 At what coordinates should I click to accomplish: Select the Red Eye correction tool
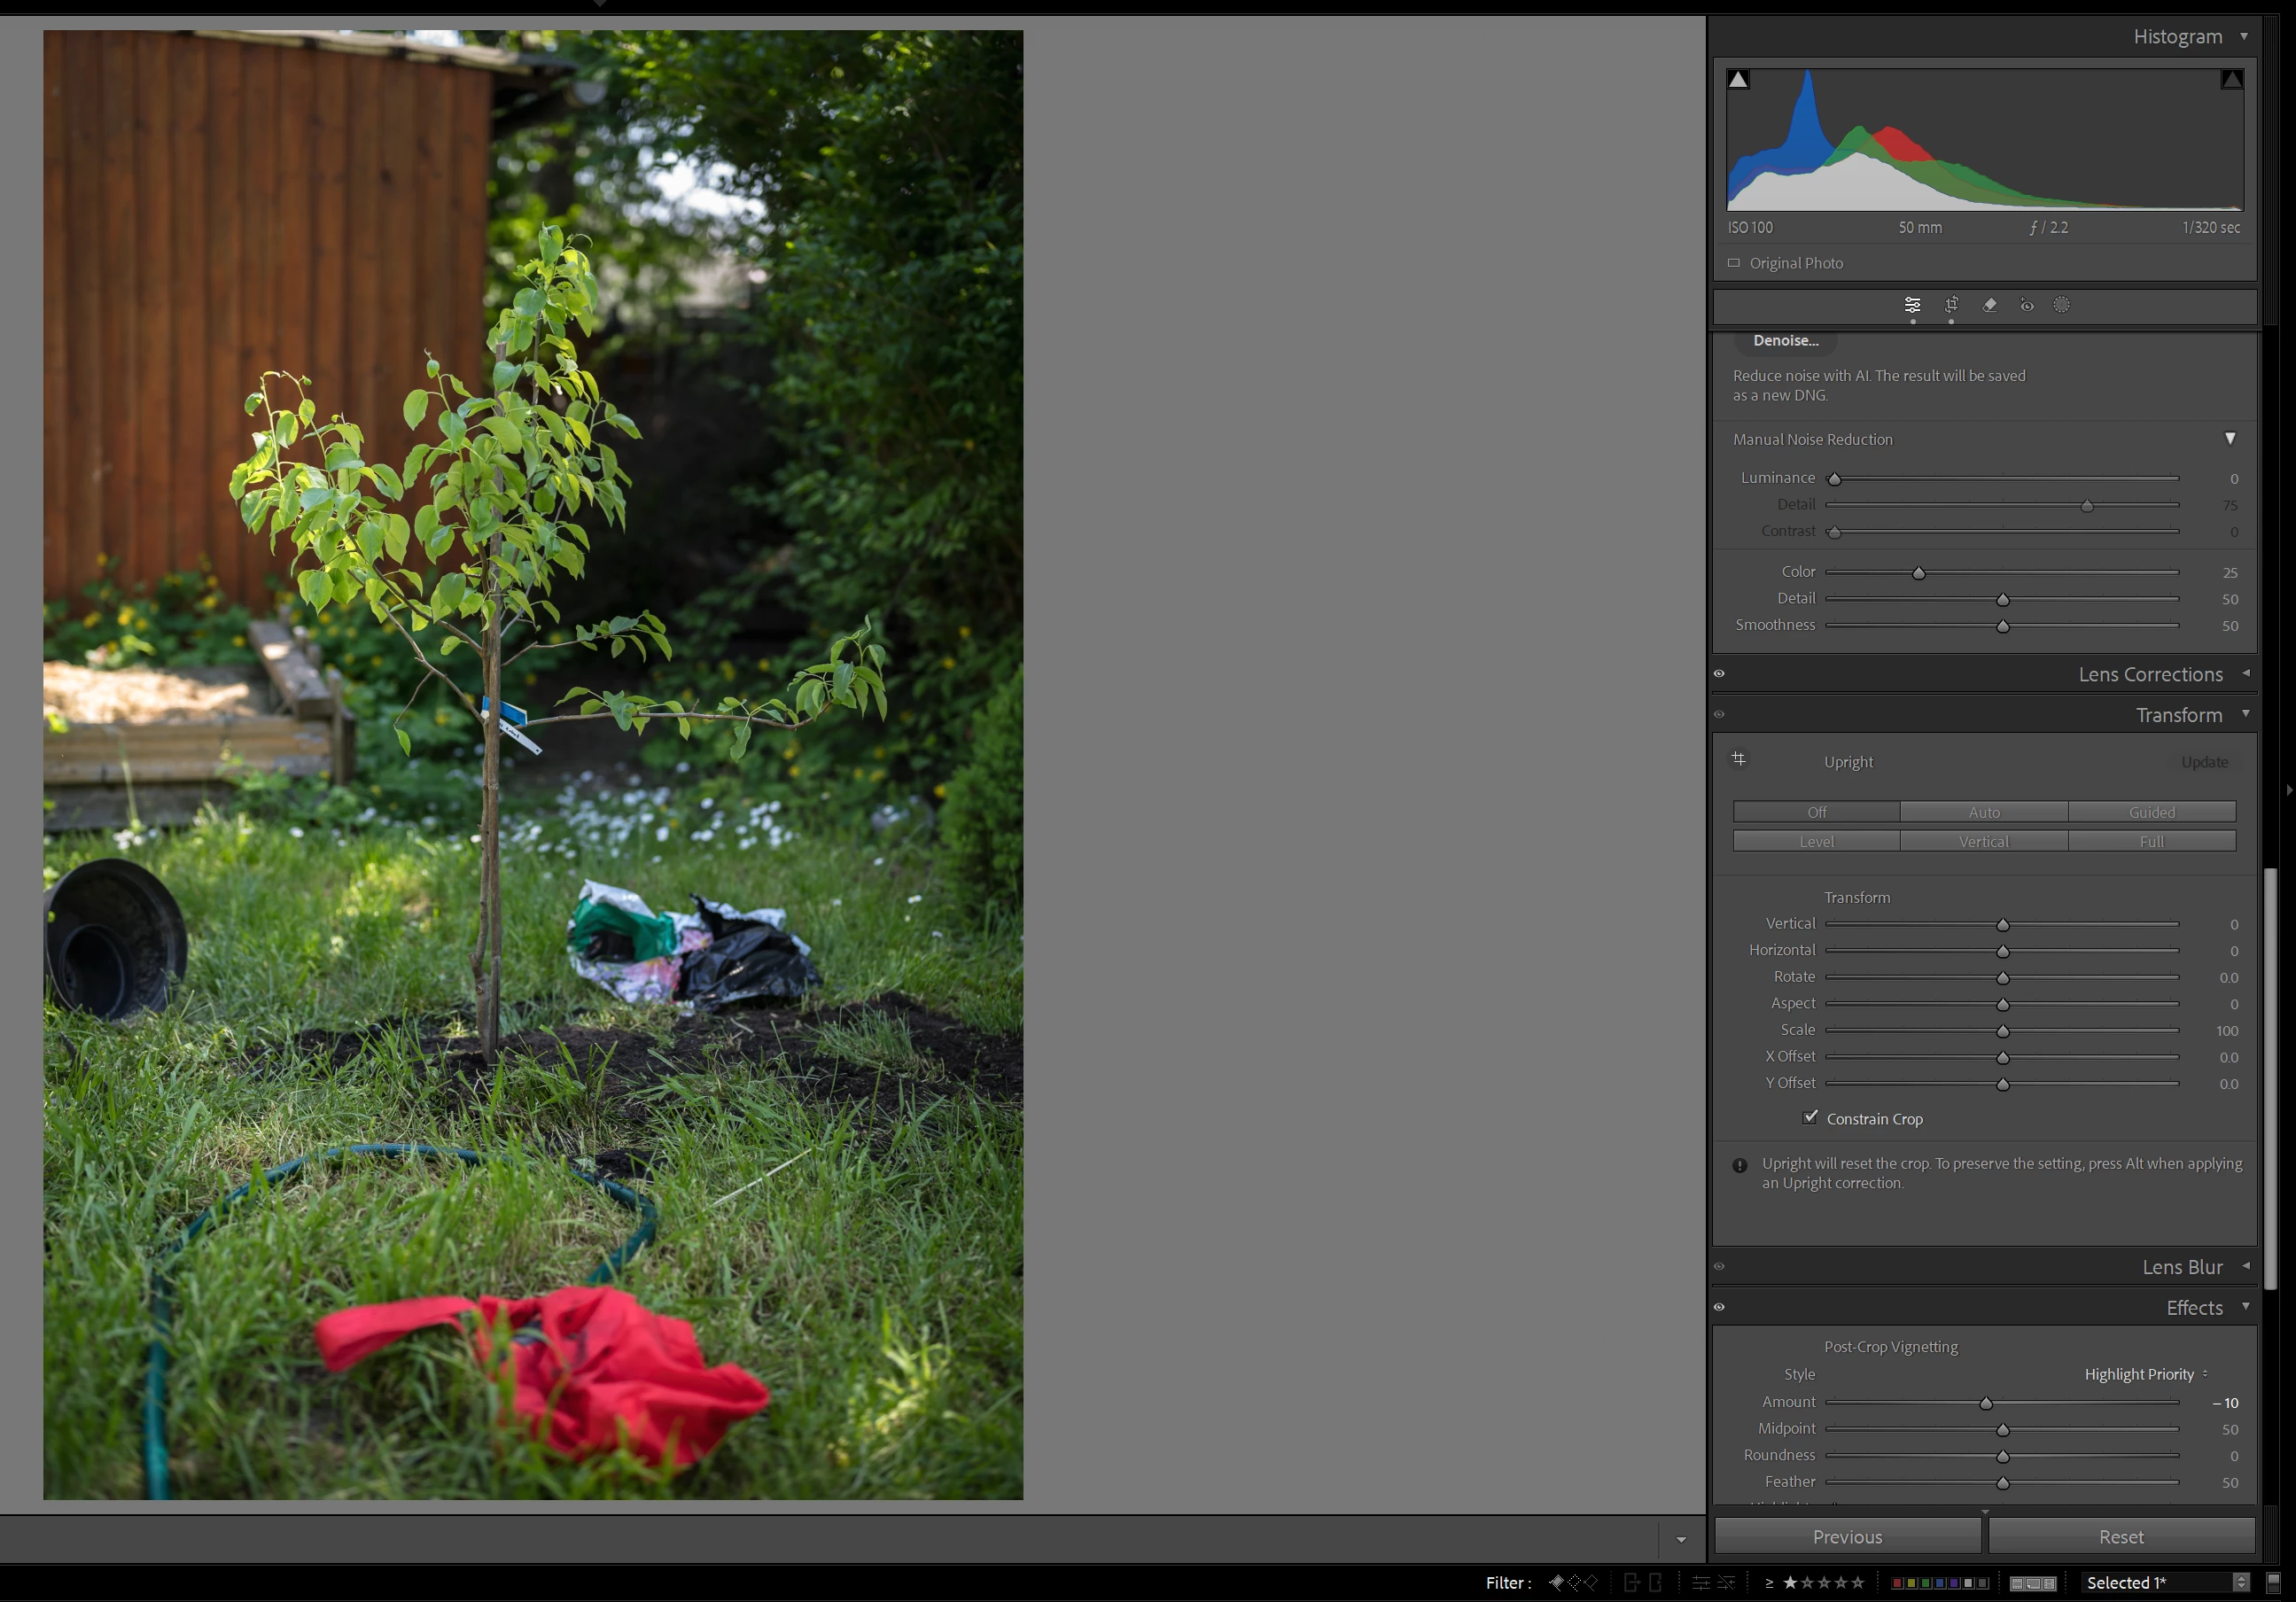(x=2026, y=305)
